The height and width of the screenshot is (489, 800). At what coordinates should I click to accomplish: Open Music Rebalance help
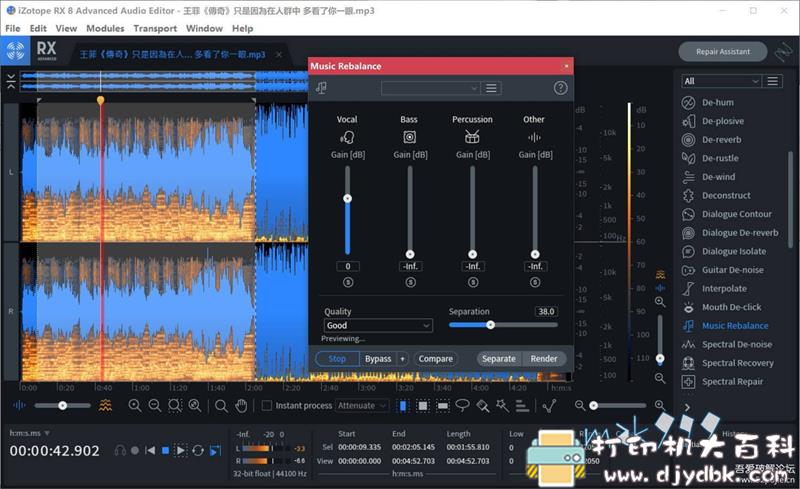[x=560, y=88]
